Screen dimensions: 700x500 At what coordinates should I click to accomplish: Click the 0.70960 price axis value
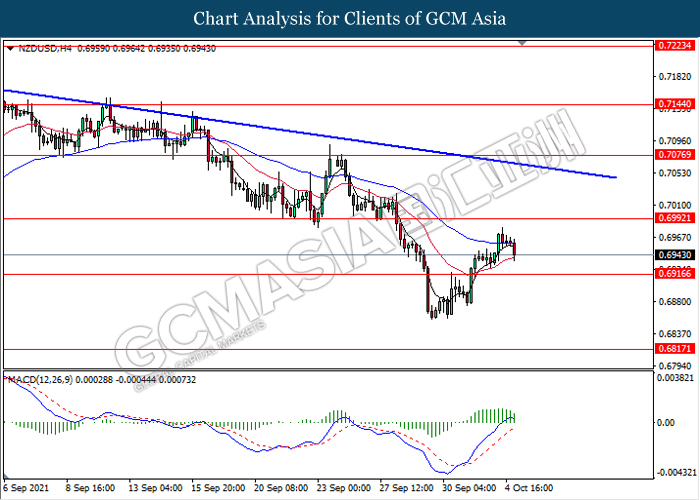pos(675,141)
